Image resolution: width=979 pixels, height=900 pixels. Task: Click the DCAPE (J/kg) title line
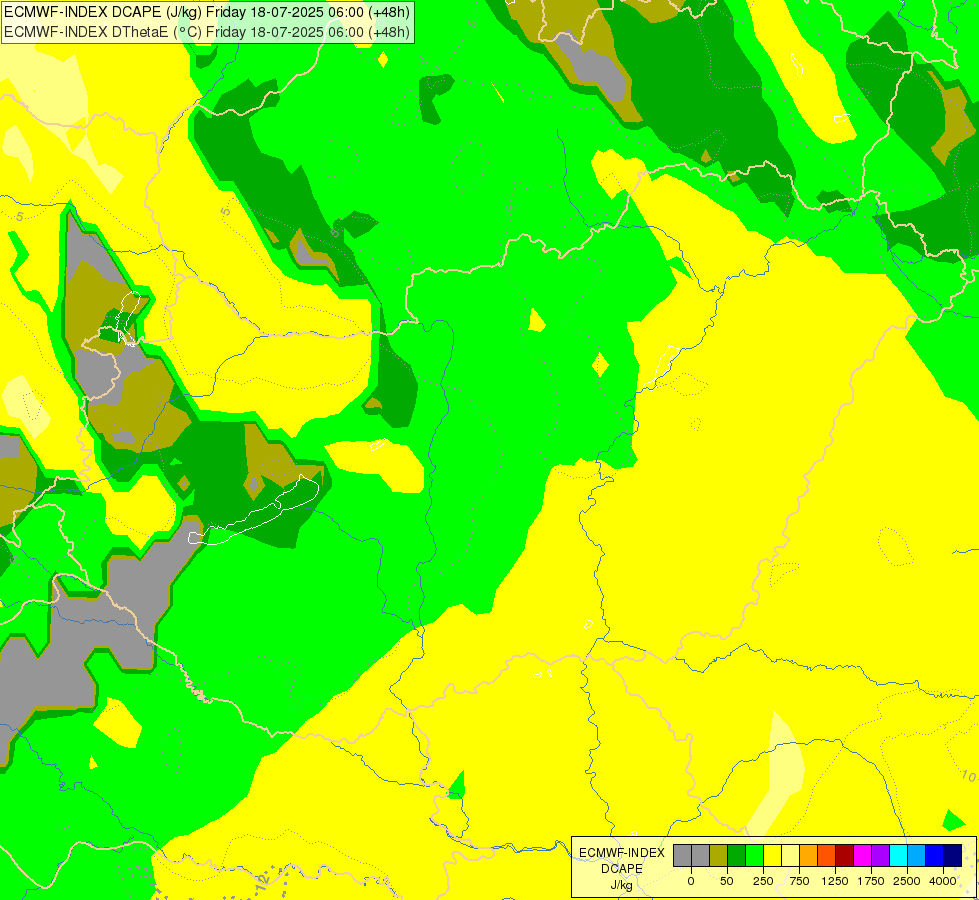pyautogui.click(x=207, y=12)
